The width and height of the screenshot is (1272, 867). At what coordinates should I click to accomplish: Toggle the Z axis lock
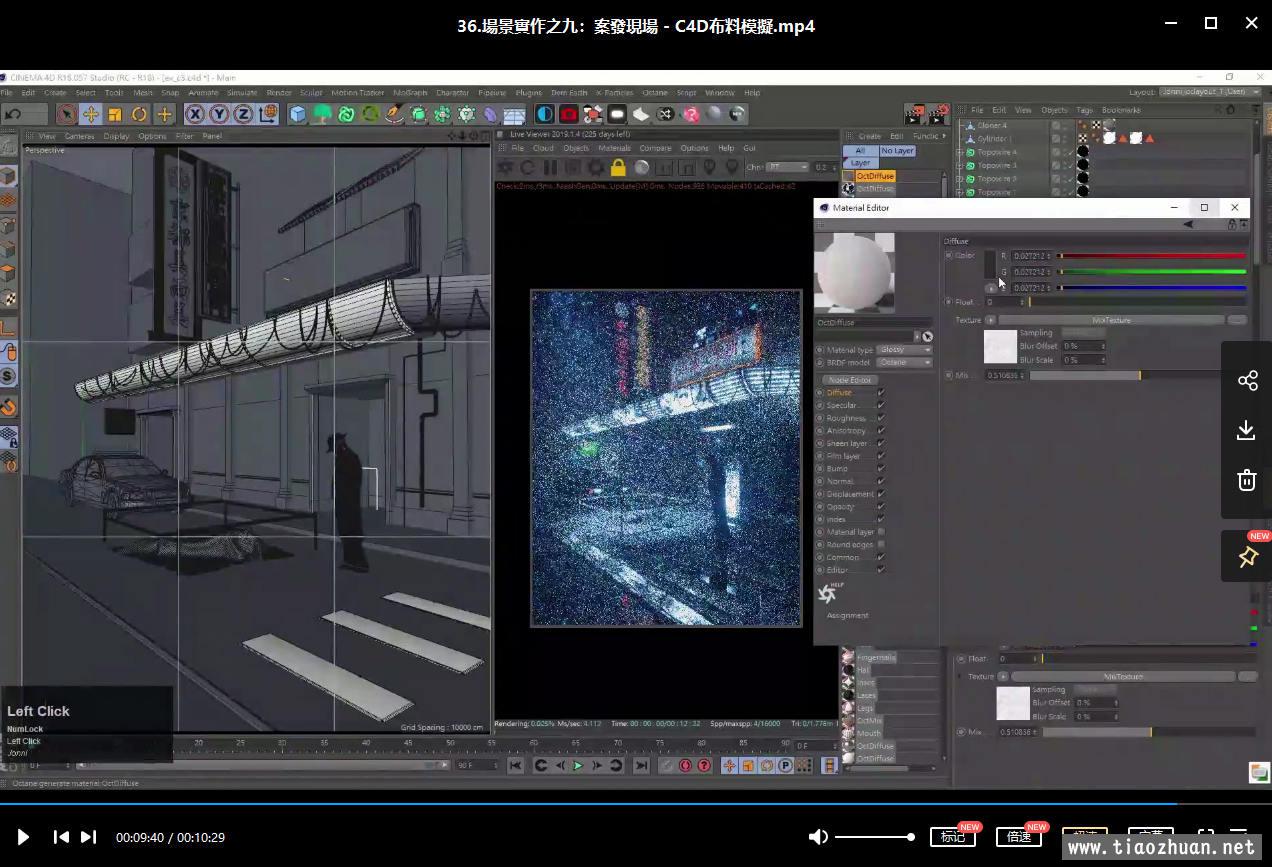(x=243, y=114)
